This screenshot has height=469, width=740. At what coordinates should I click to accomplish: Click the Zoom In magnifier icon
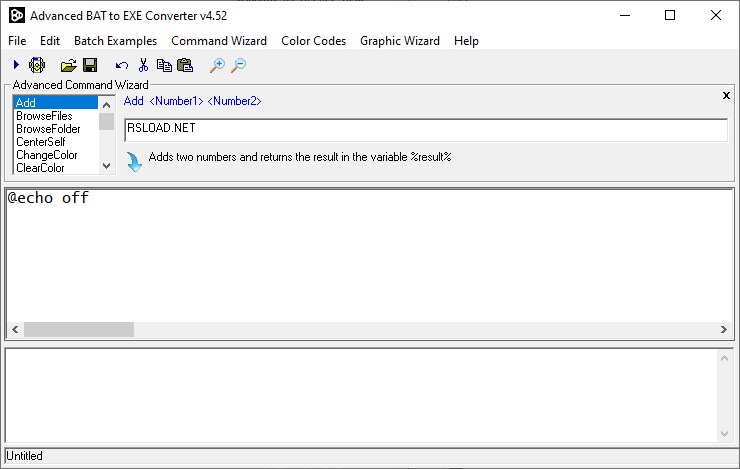pyautogui.click(x=216, y=65)
